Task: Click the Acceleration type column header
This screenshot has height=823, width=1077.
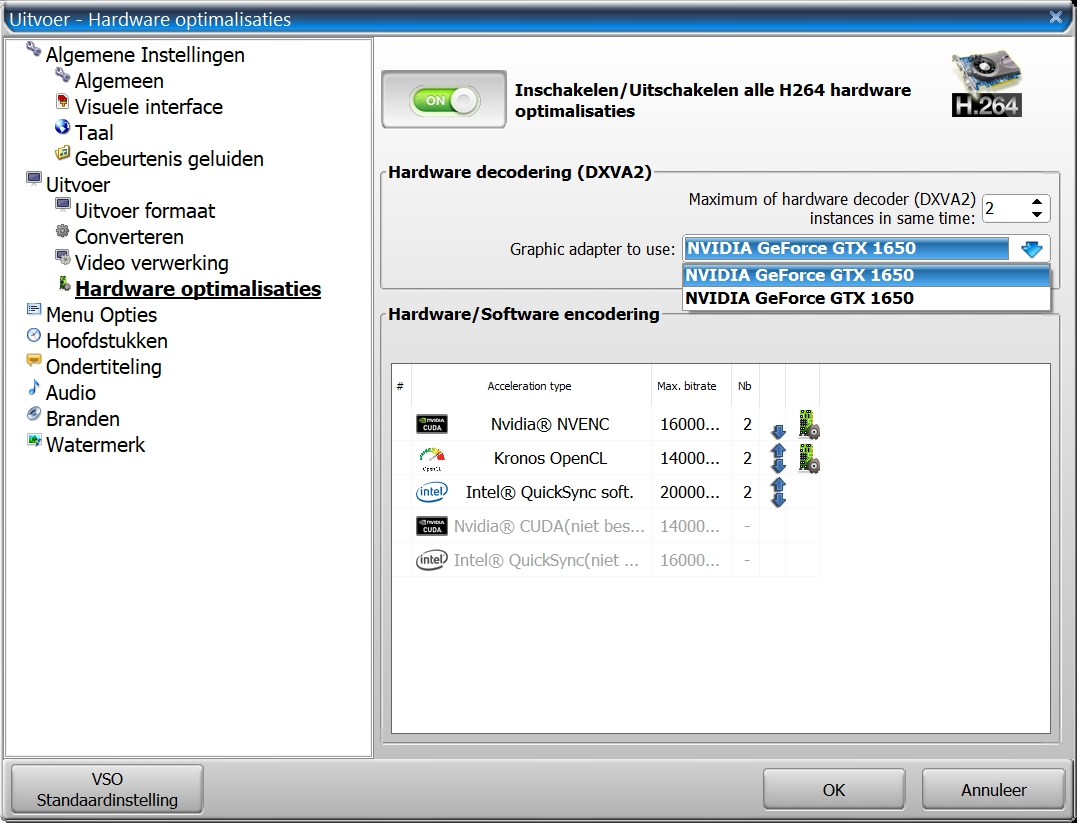Action: 529,386
